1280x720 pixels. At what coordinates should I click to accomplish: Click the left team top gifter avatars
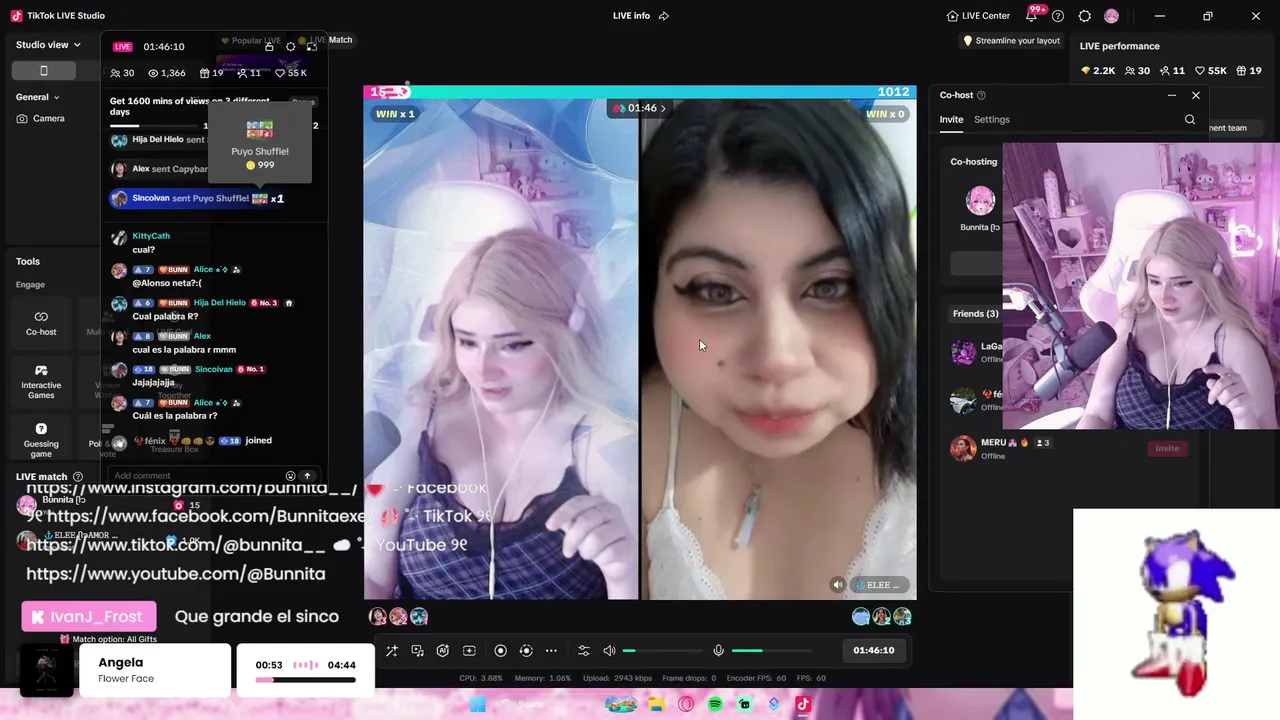click(x=398, y=617)
